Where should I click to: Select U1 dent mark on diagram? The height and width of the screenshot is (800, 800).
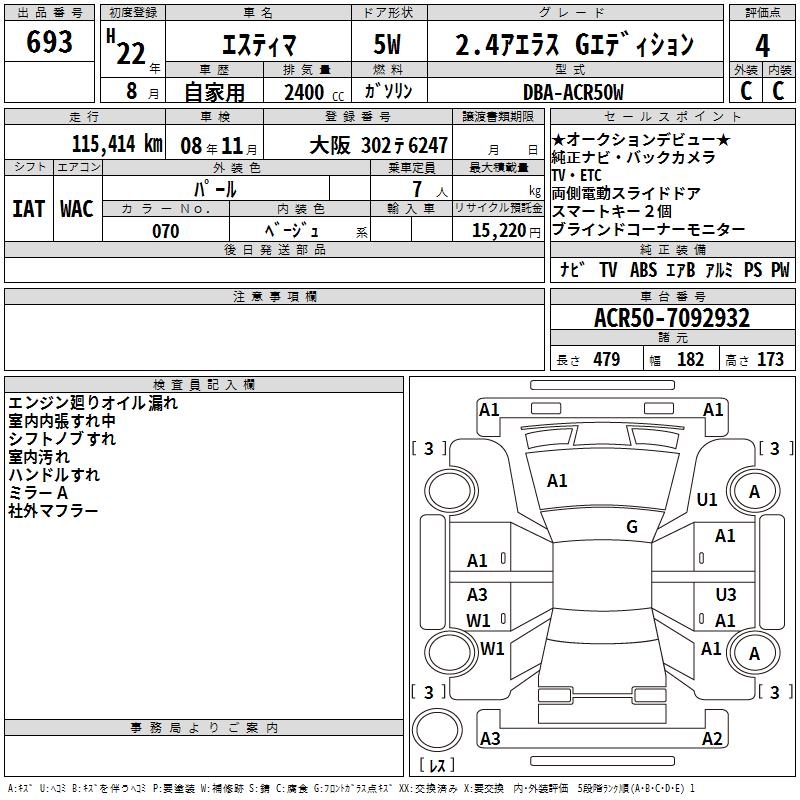pos(707,500)
